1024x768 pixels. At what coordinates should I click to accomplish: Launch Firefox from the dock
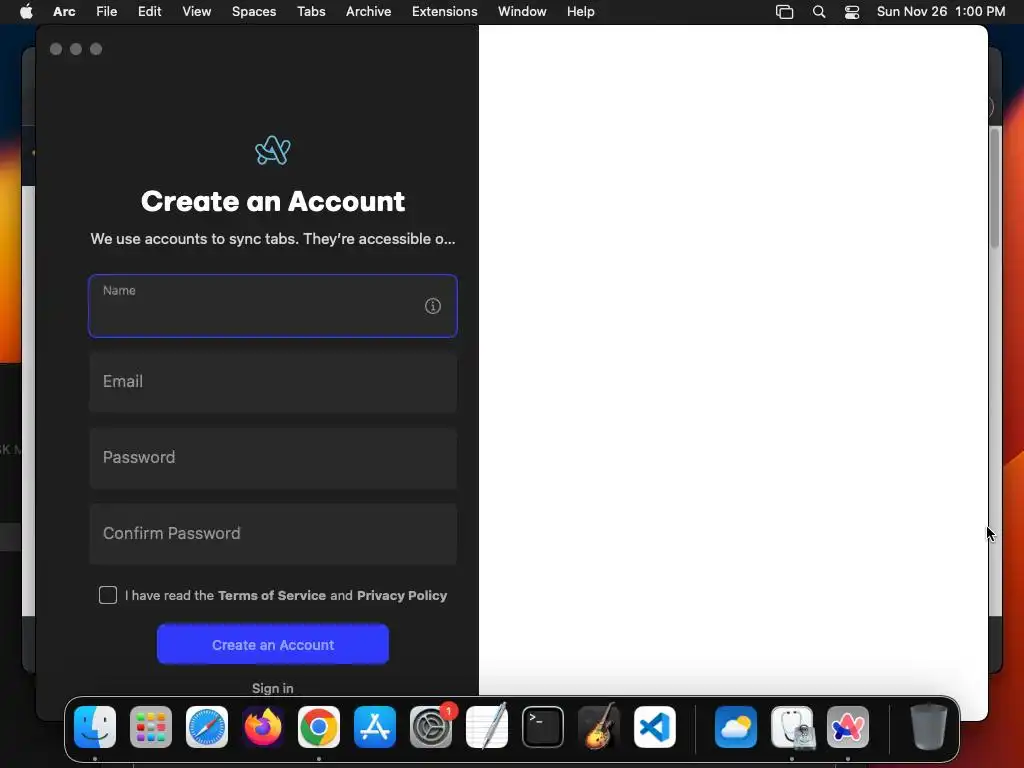pyautogui.click(x=263, y=726)
